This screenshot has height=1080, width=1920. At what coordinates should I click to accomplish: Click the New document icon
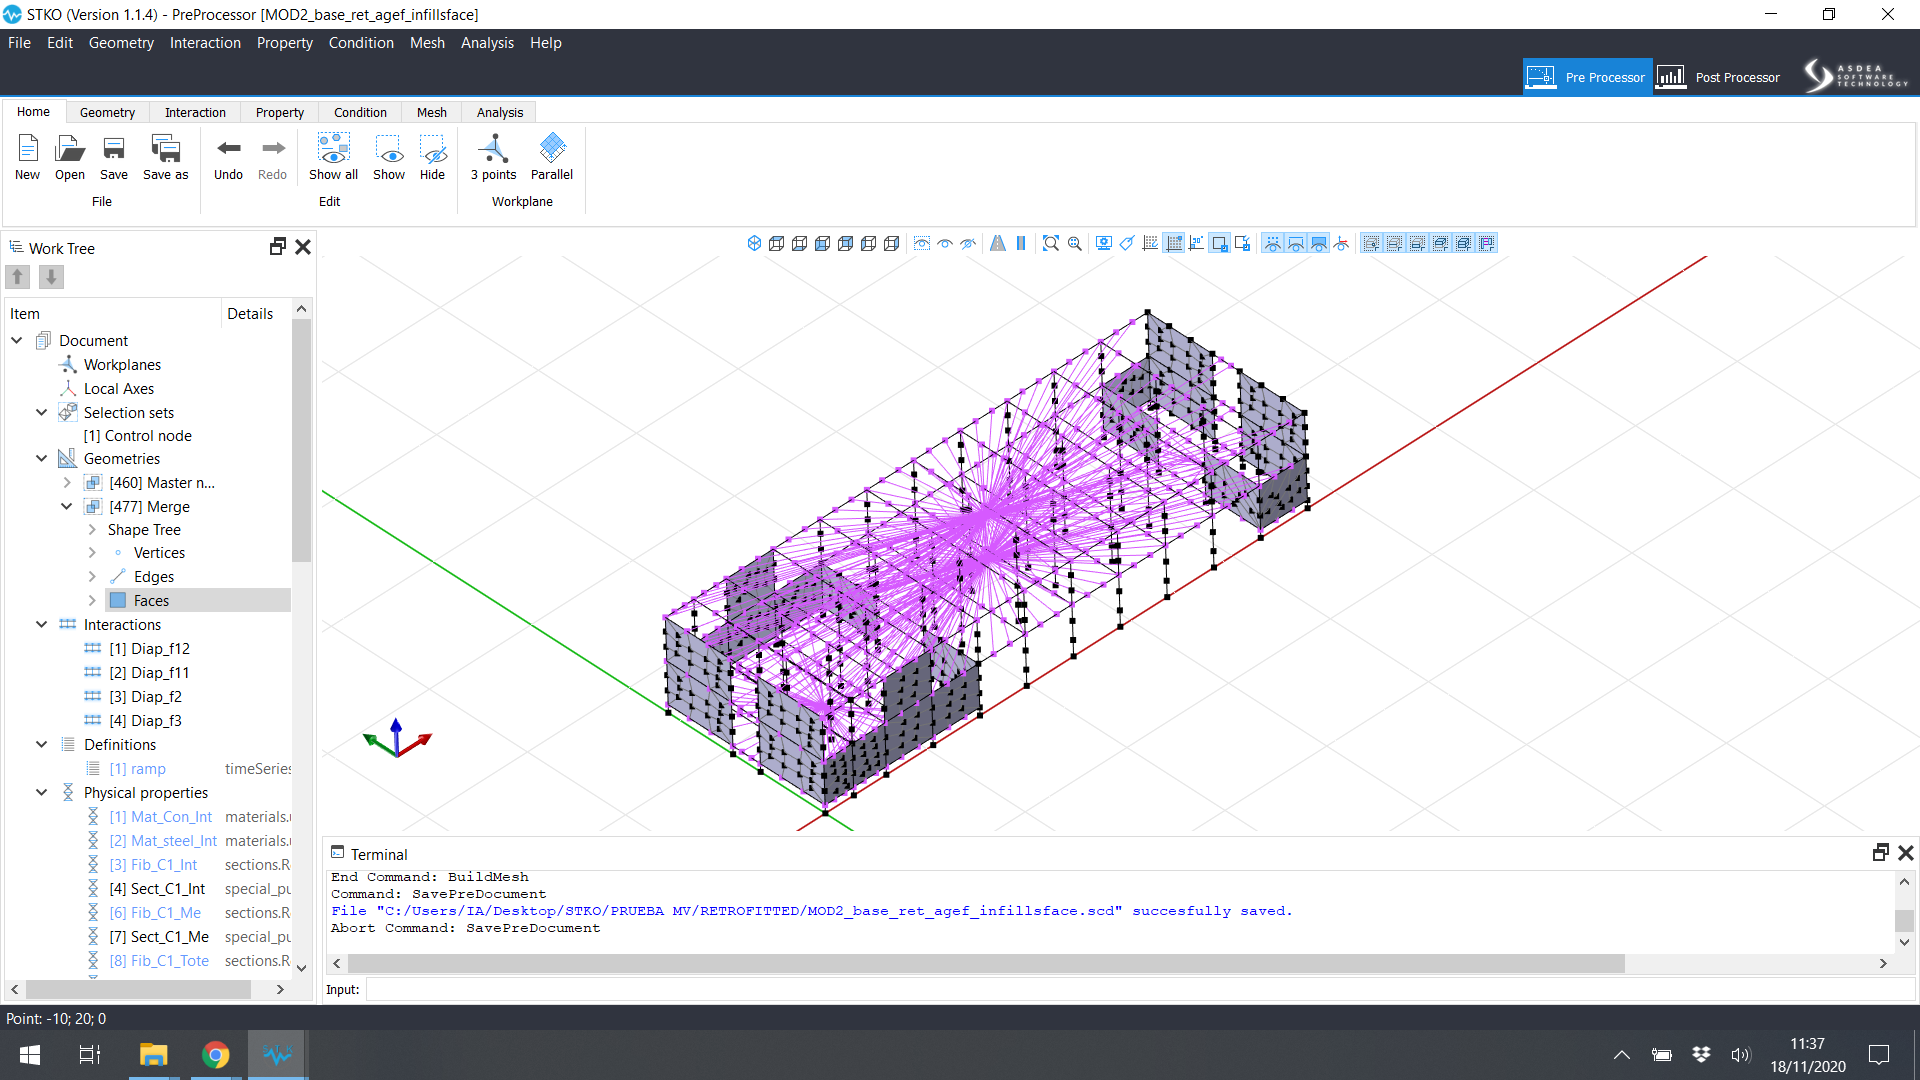tap(28, 158)
